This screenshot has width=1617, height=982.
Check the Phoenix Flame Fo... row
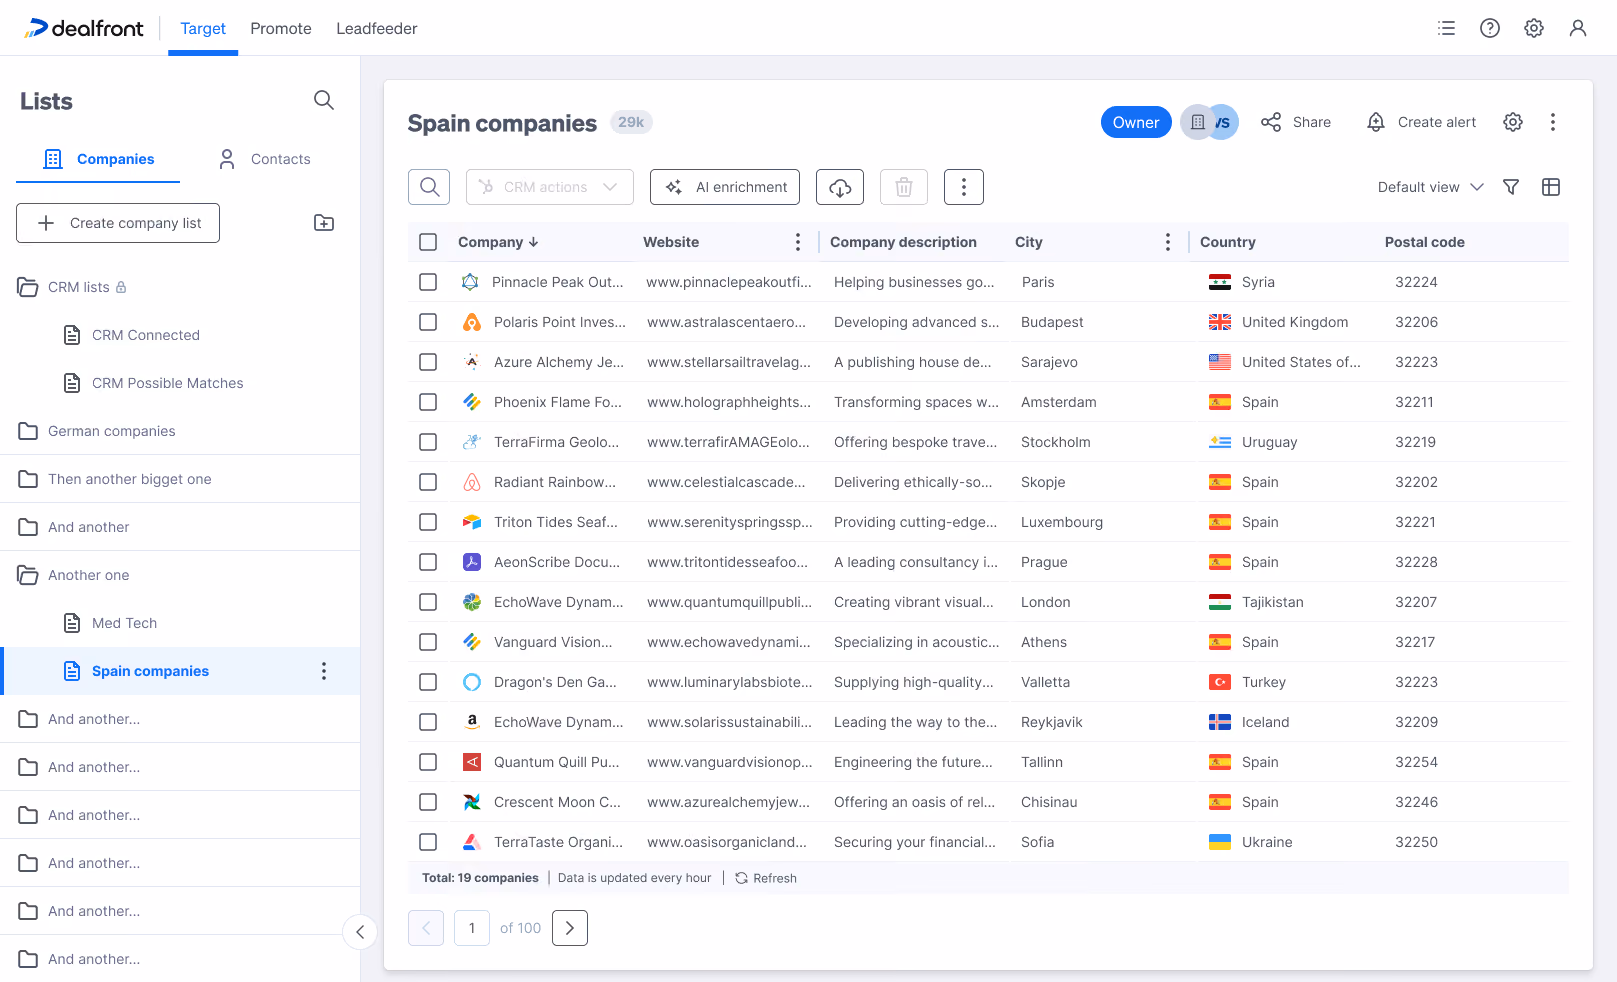(x=428, y=402)
